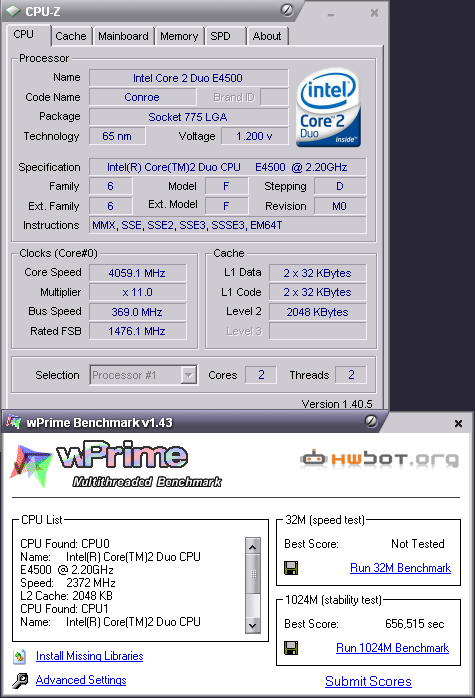Image resolution: width=475 pixels, height=698 pixels.
Task: Click the floppy save icon under 32M test
Action: [291, 568]
